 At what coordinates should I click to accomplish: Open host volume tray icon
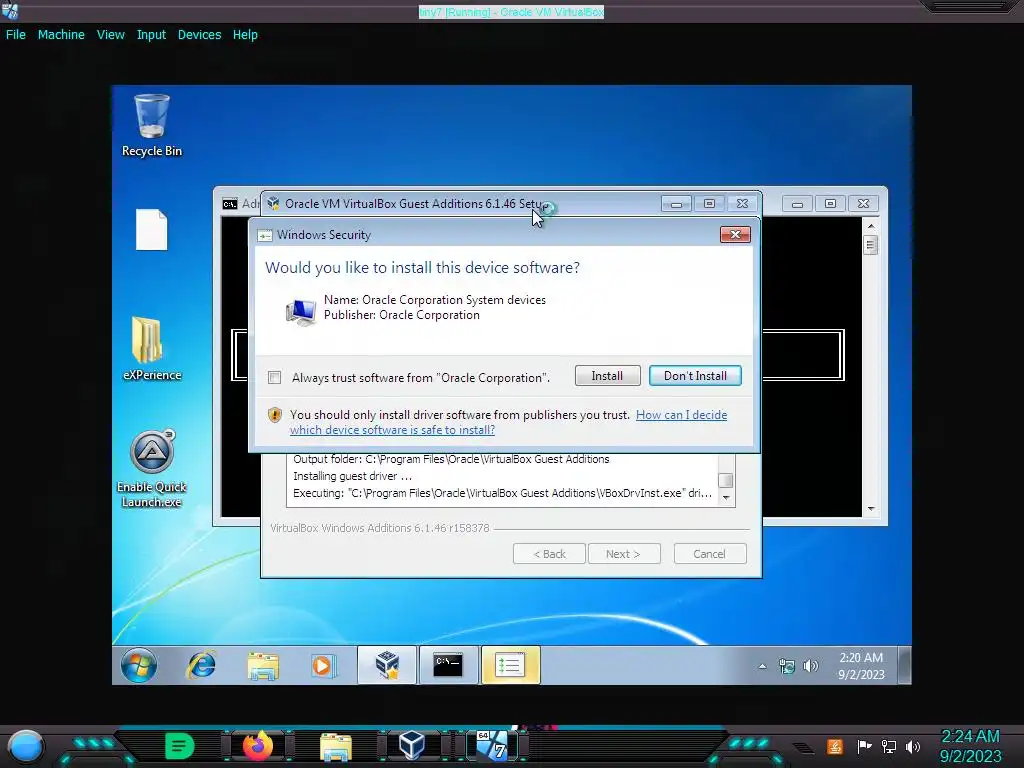tap(913, 746)
